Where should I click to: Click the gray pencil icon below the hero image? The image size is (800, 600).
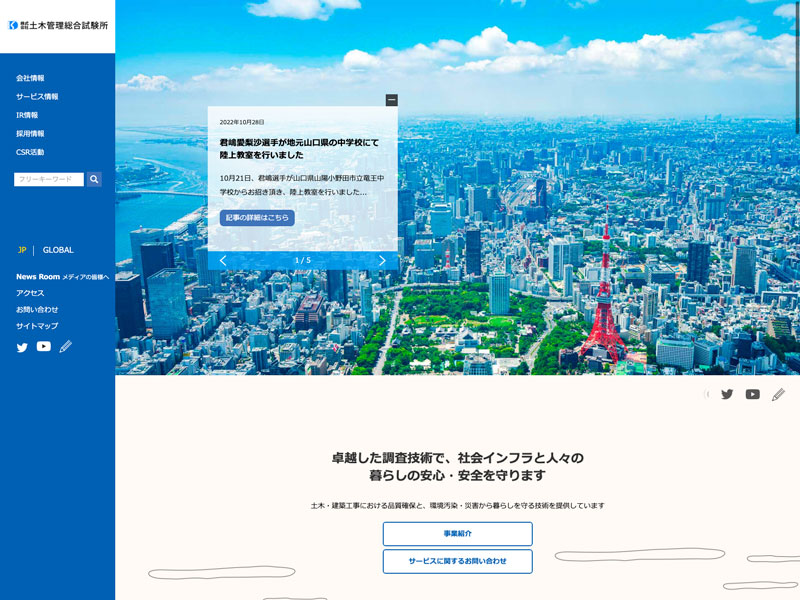point(778,394)
